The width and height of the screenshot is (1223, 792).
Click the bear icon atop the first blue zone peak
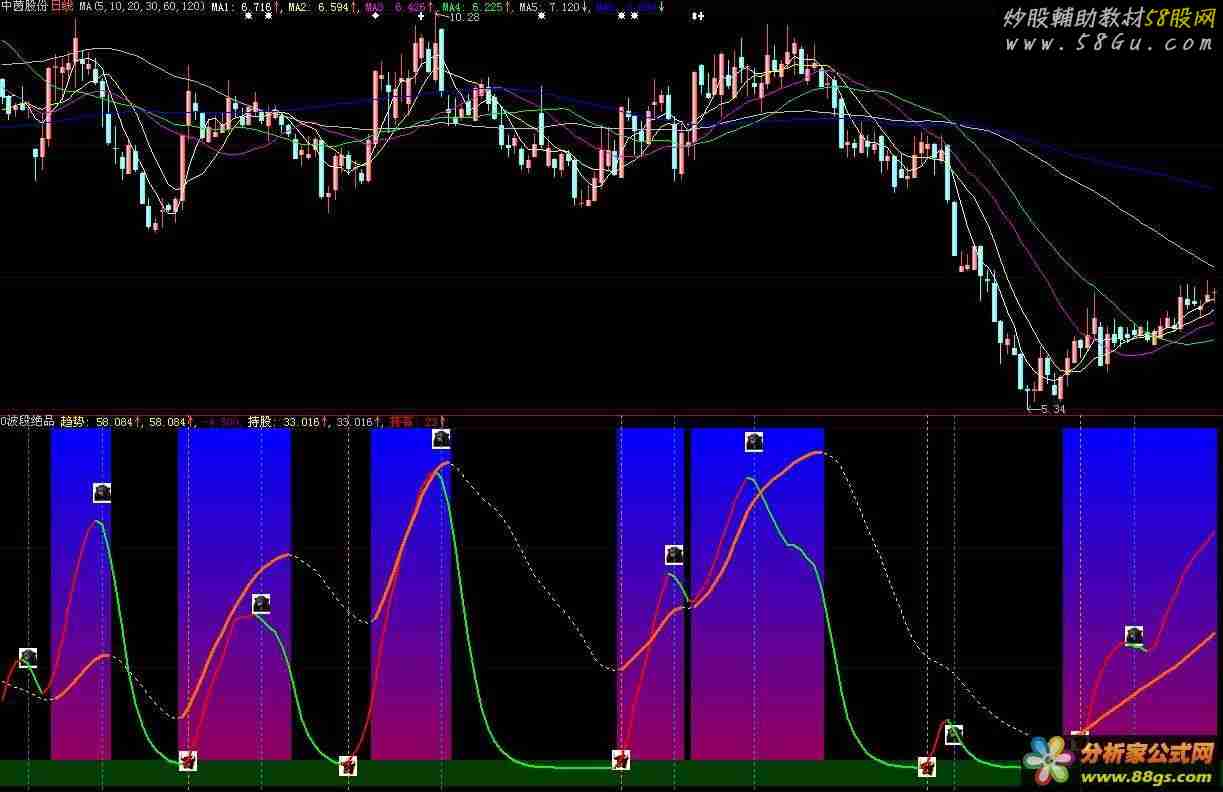(x=102, y=492)
